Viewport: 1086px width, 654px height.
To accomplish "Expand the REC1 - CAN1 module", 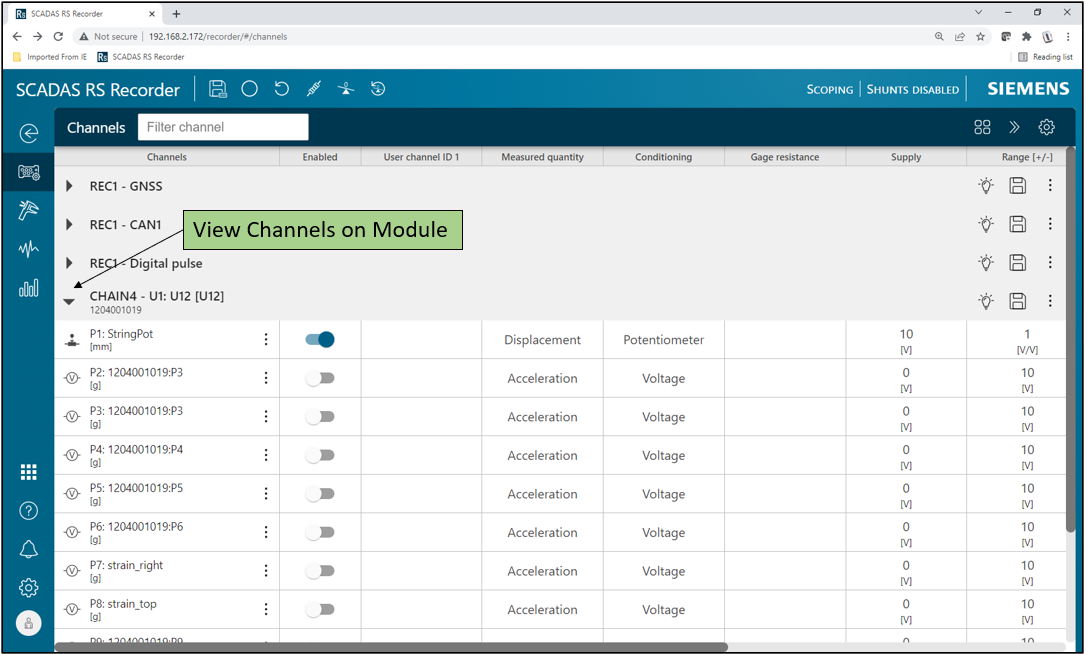I will 69,224.
